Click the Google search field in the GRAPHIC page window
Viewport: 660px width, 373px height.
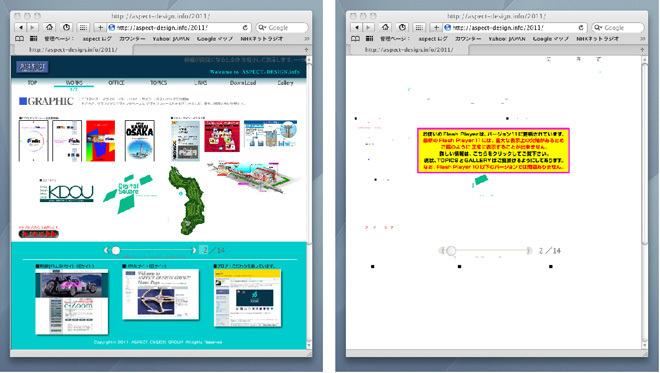[x=282, y=27]
